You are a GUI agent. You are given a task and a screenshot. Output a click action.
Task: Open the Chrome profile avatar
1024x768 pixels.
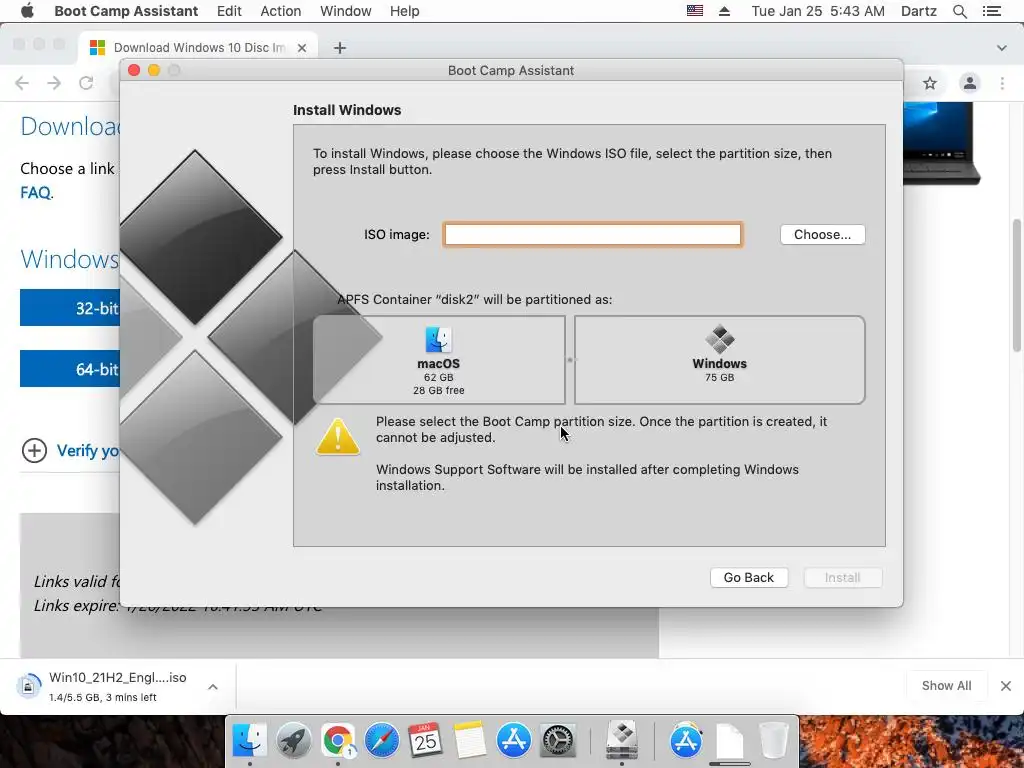pos(970,83)
